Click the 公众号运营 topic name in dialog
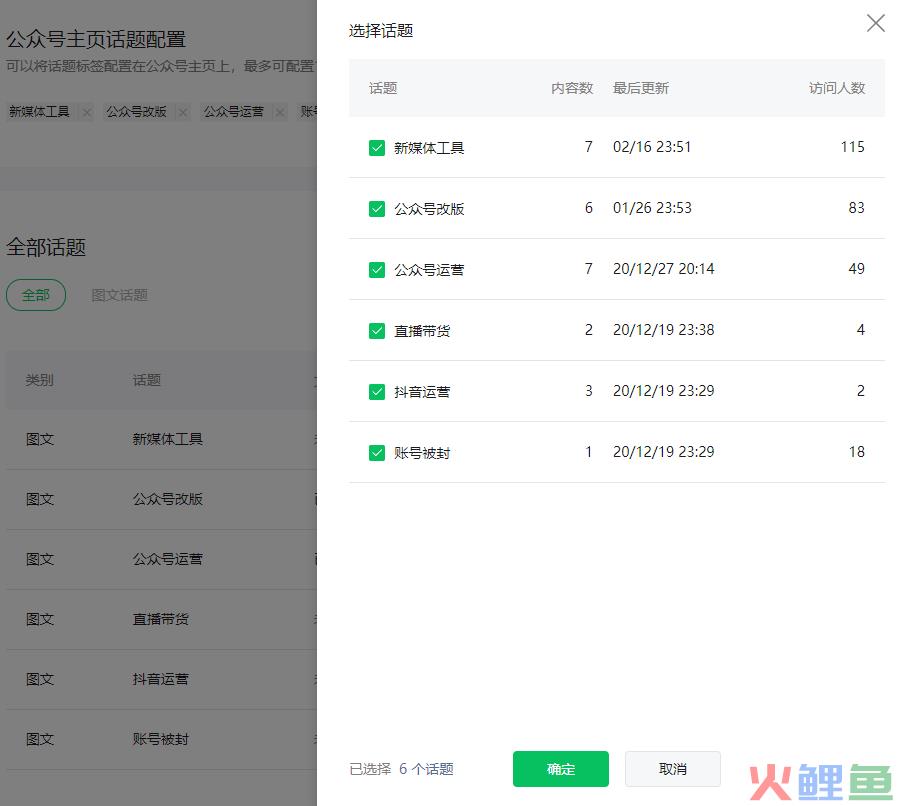Viewport: 917px width, 806px height. pyautogui.click(x=429, y=270)
